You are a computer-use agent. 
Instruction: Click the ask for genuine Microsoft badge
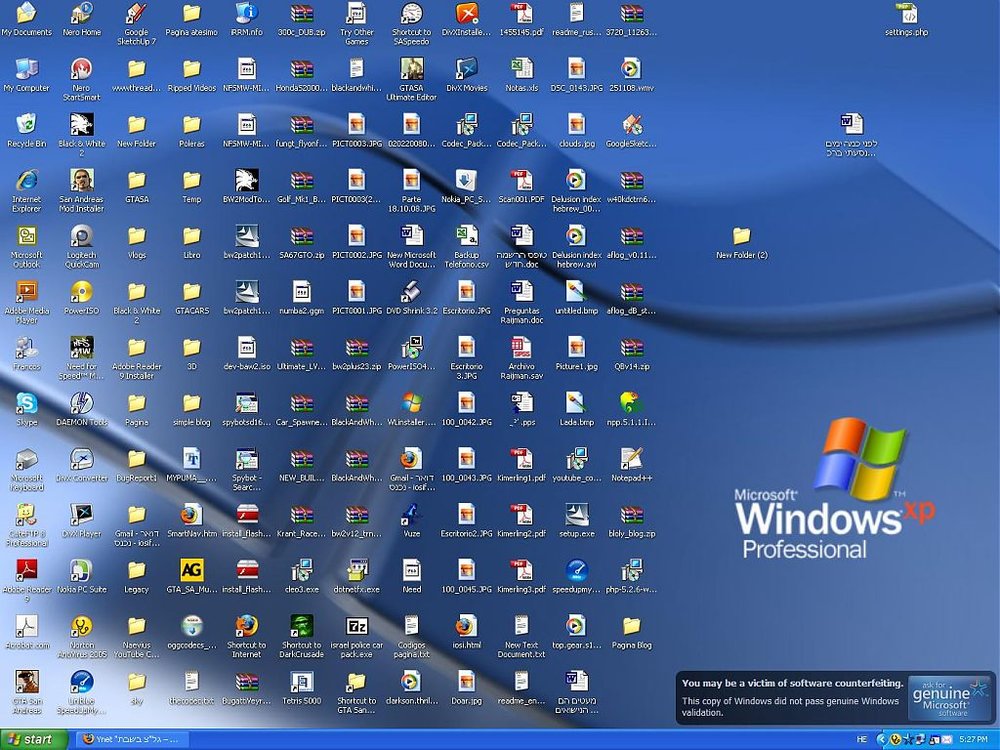coord(948,699)
